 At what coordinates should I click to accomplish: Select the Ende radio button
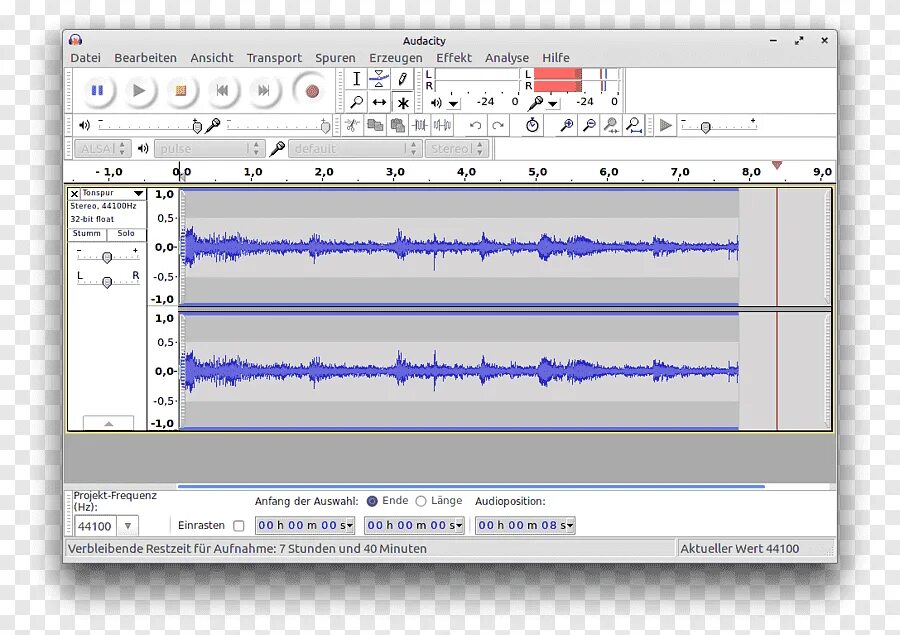pos(372,501)
